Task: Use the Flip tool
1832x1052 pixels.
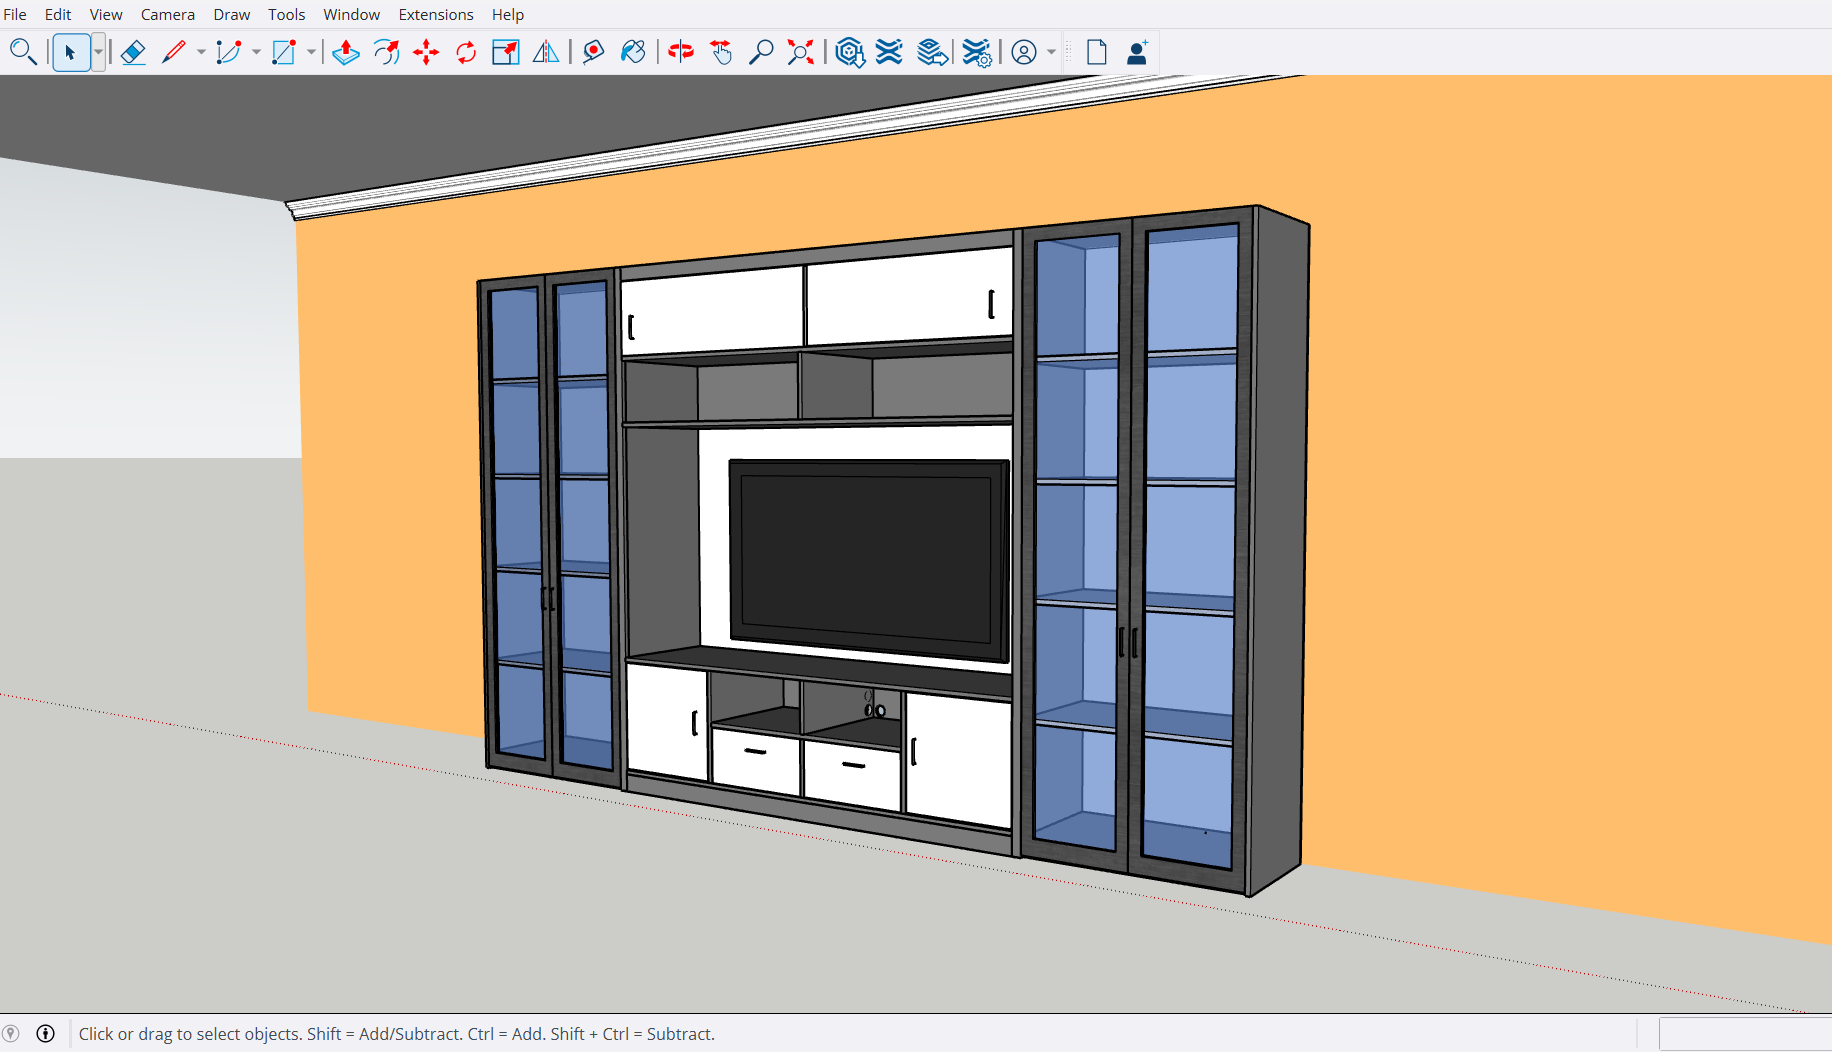Action: (x=545, y=52)
